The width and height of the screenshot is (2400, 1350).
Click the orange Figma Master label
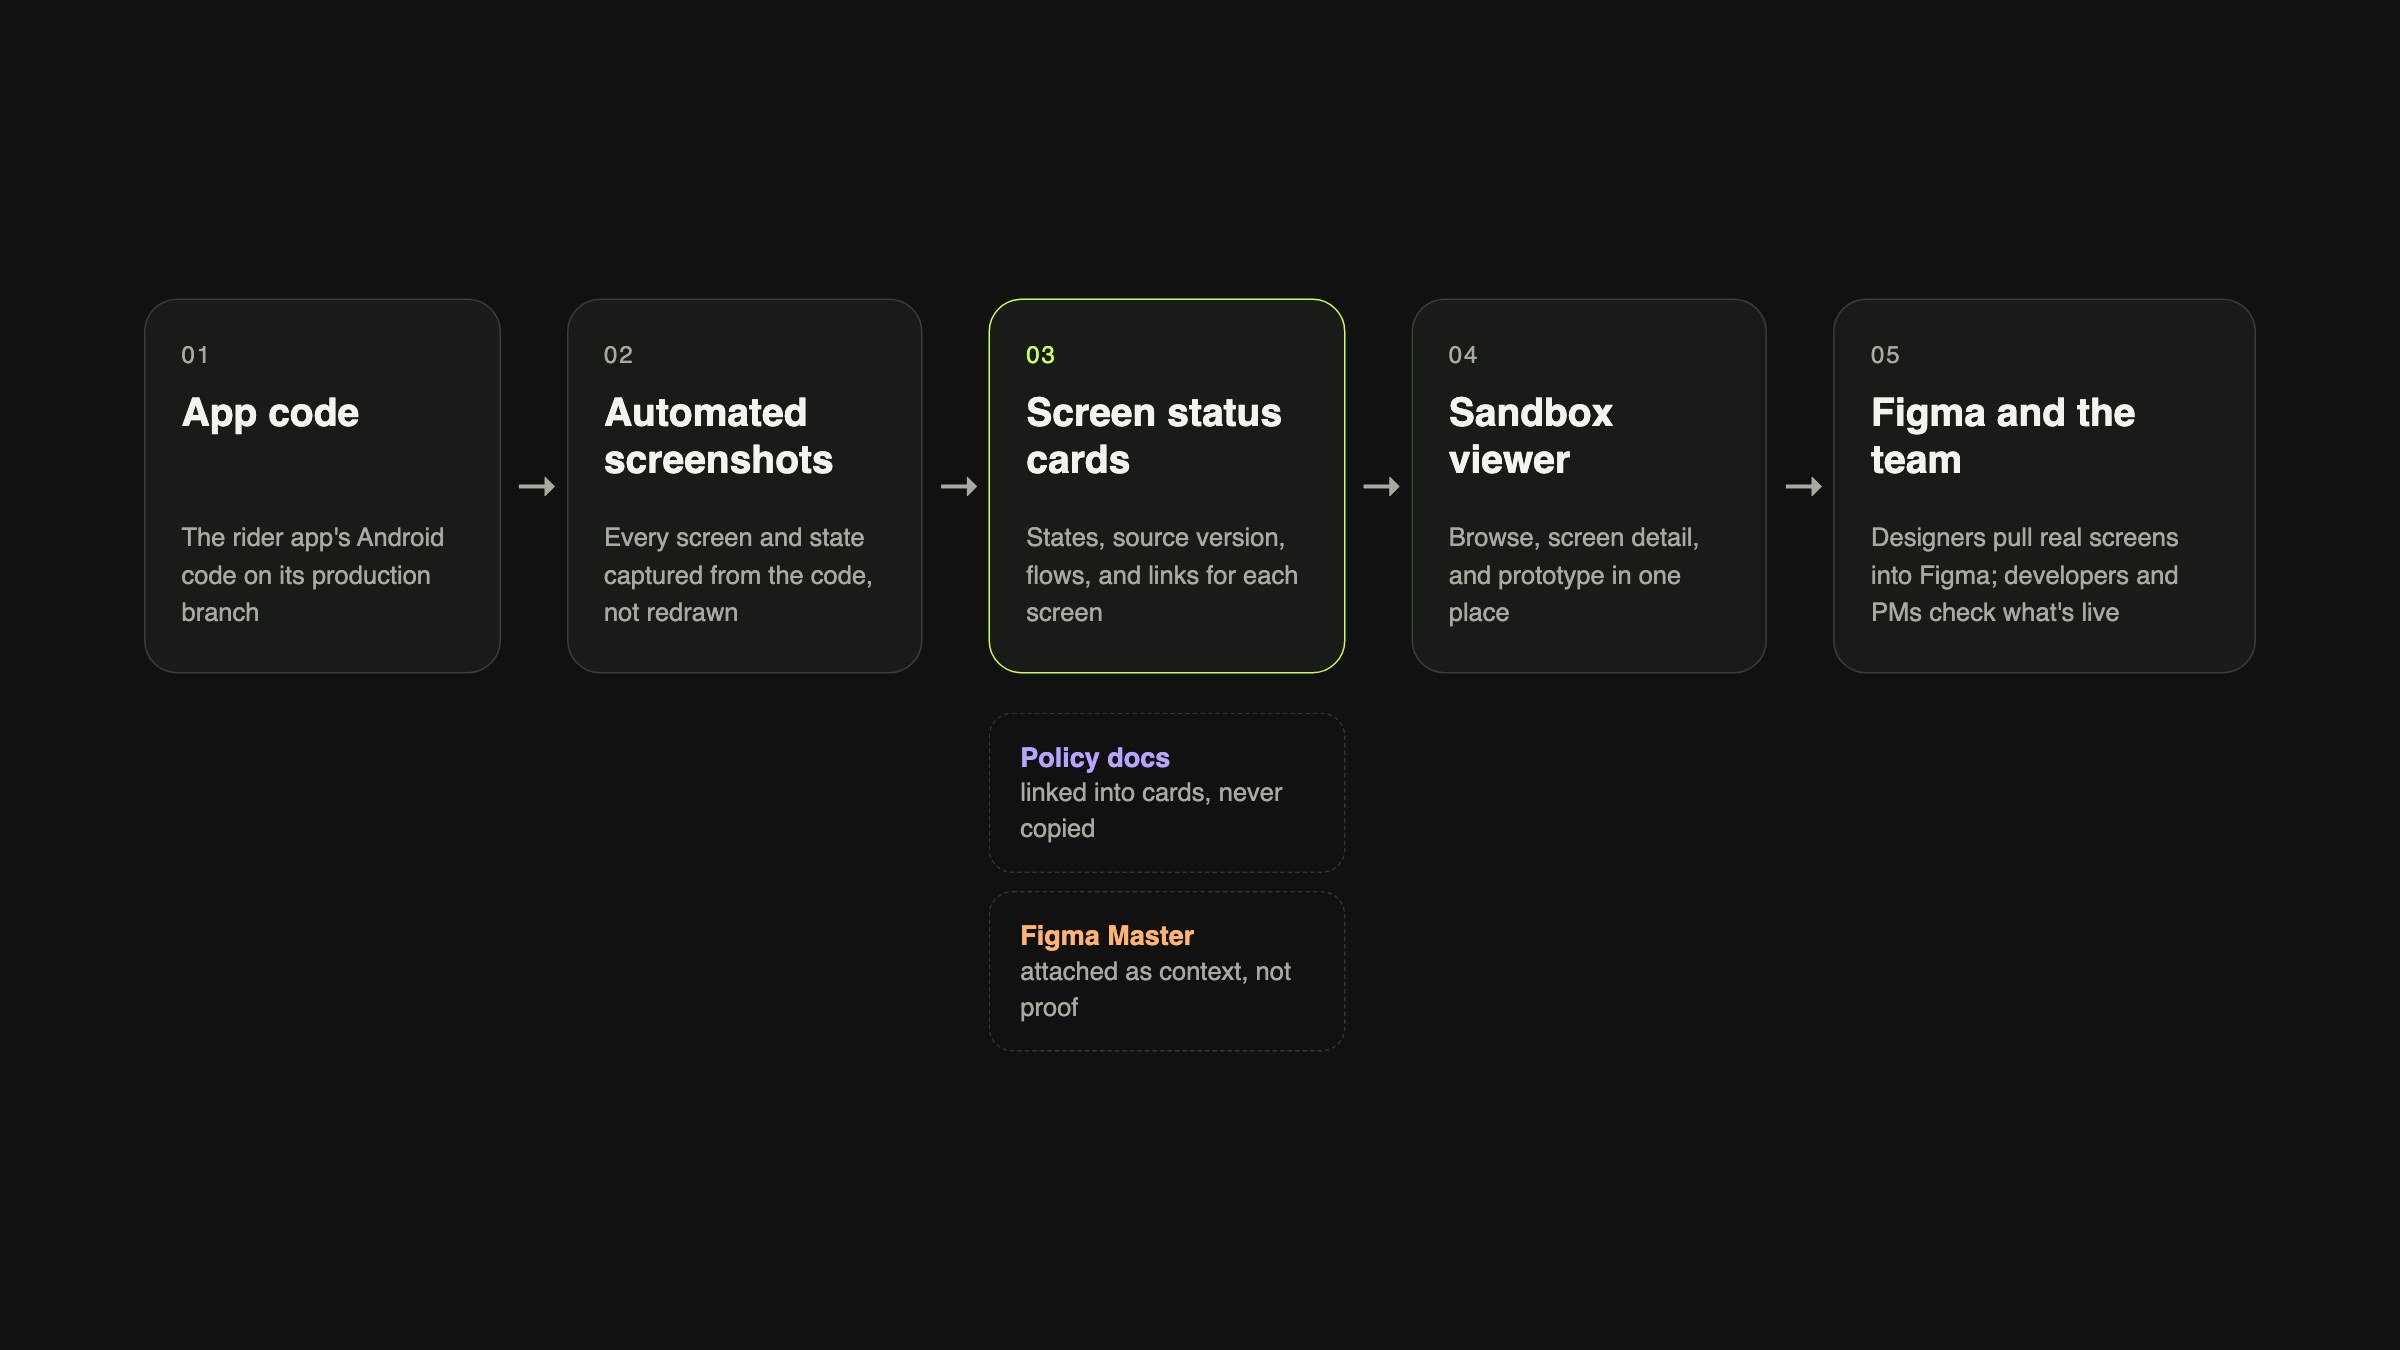click(x=1107, y=936)
